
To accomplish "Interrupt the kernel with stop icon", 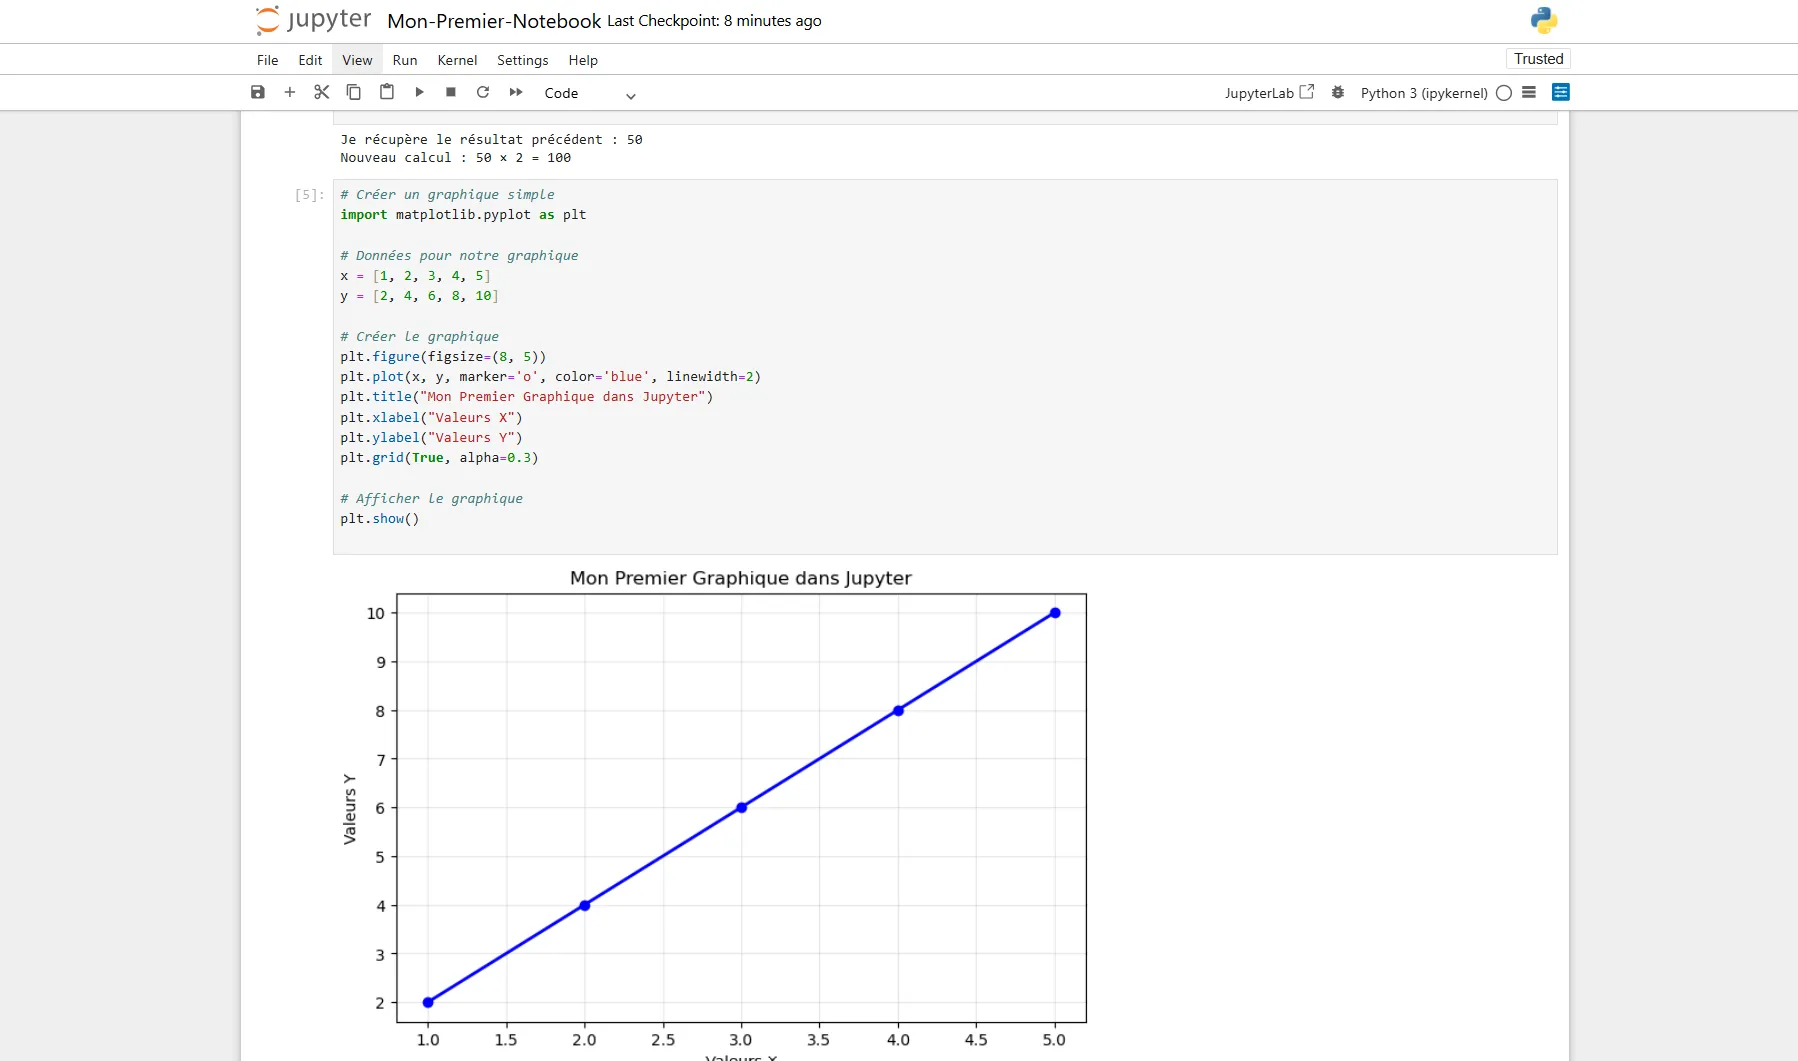I will coord(450,92).
